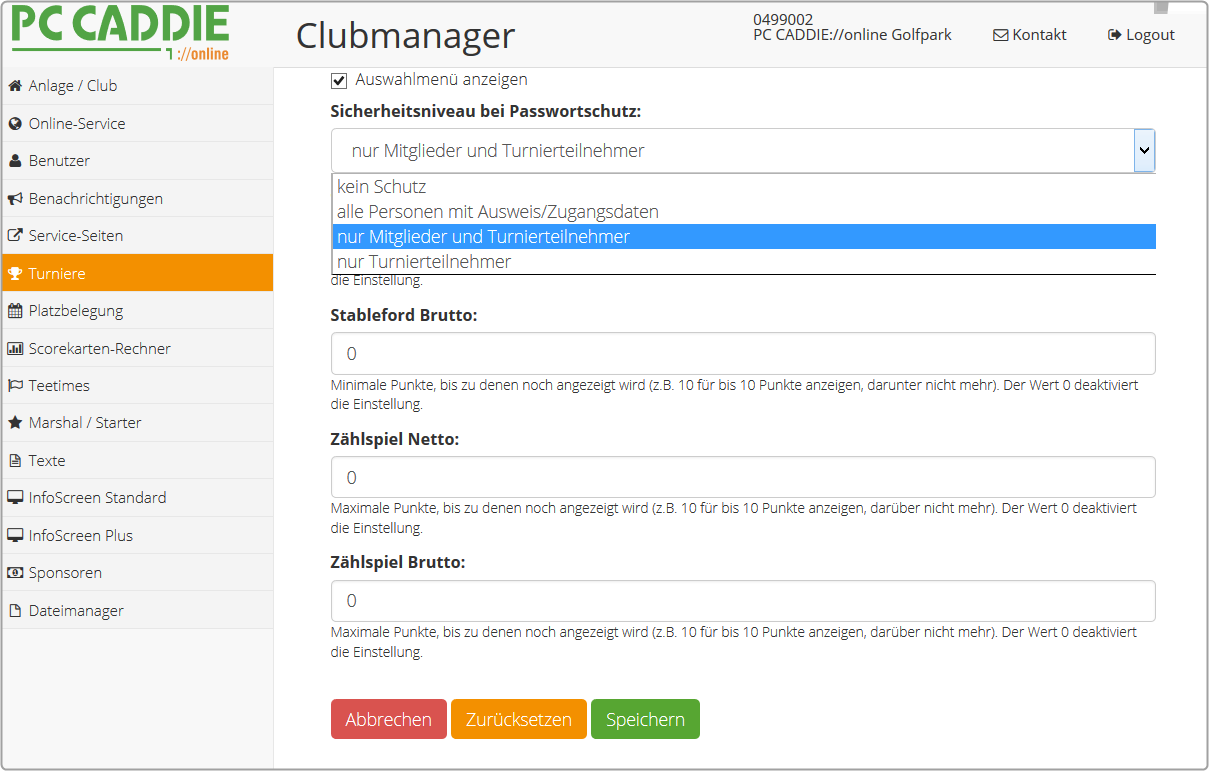Click the club number 0499002
1209x771 pixels.
pyautogui.click(x=783, y=19)
